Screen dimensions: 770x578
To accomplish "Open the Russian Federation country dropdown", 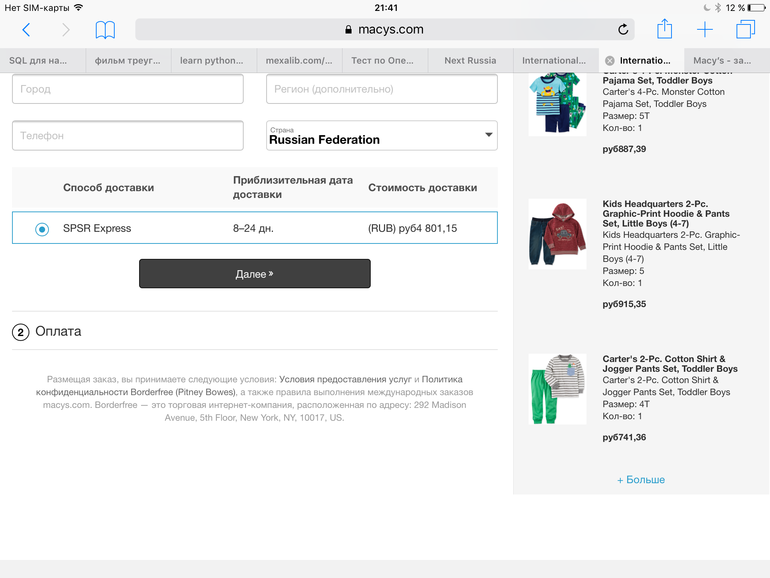I will point(382,136).
